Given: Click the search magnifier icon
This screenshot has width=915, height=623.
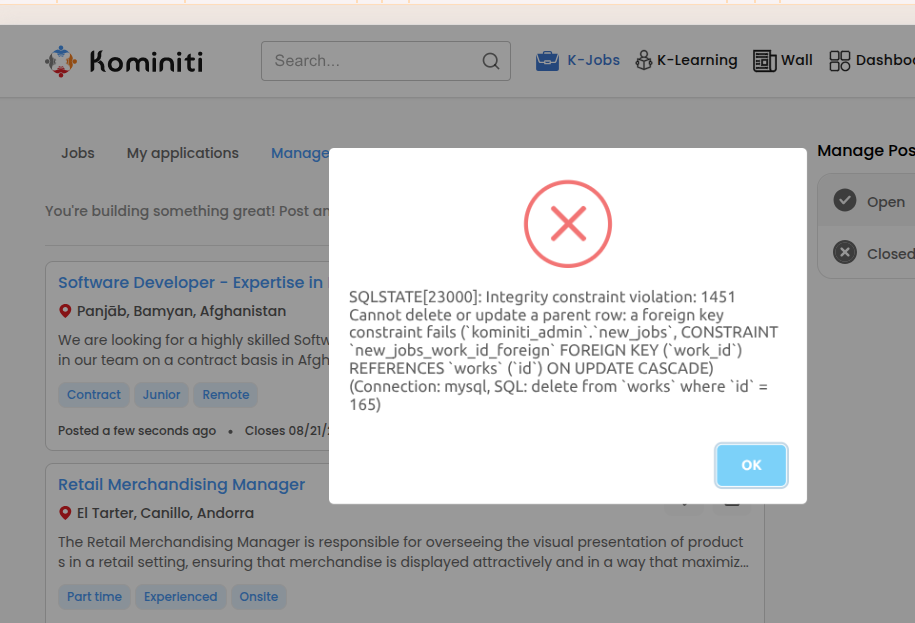Looking at the screenshot, I should coord(491,61).
